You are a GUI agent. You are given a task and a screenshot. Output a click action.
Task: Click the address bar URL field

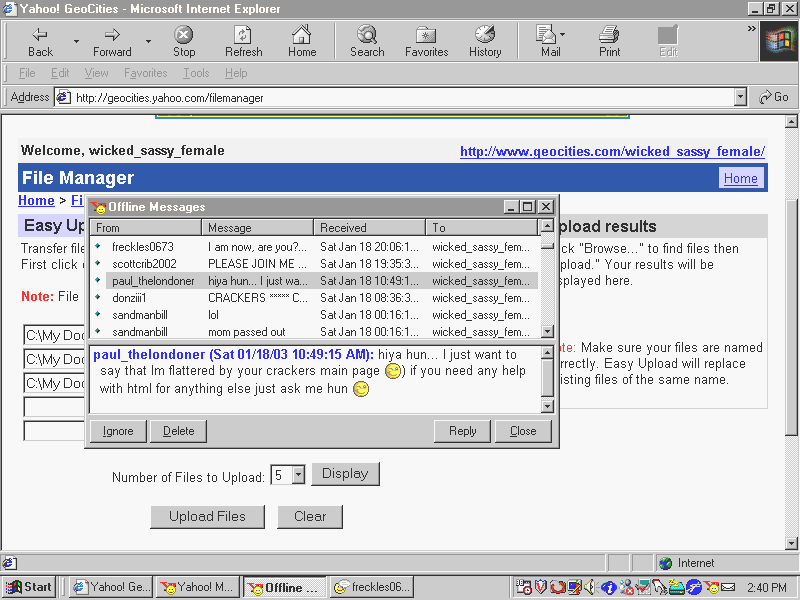tap(403, 97)
